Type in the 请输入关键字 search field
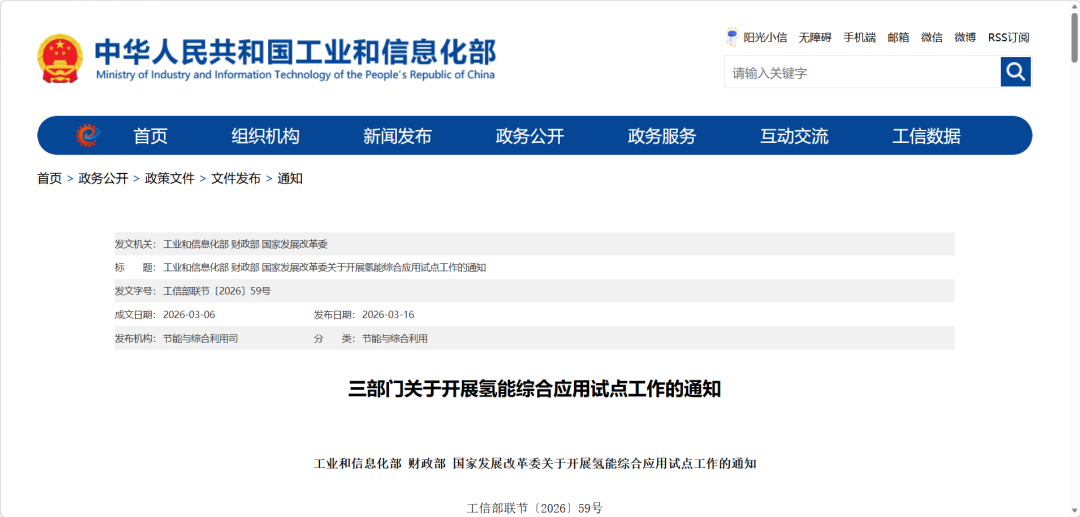The image size is (1080, 517). 861,72
